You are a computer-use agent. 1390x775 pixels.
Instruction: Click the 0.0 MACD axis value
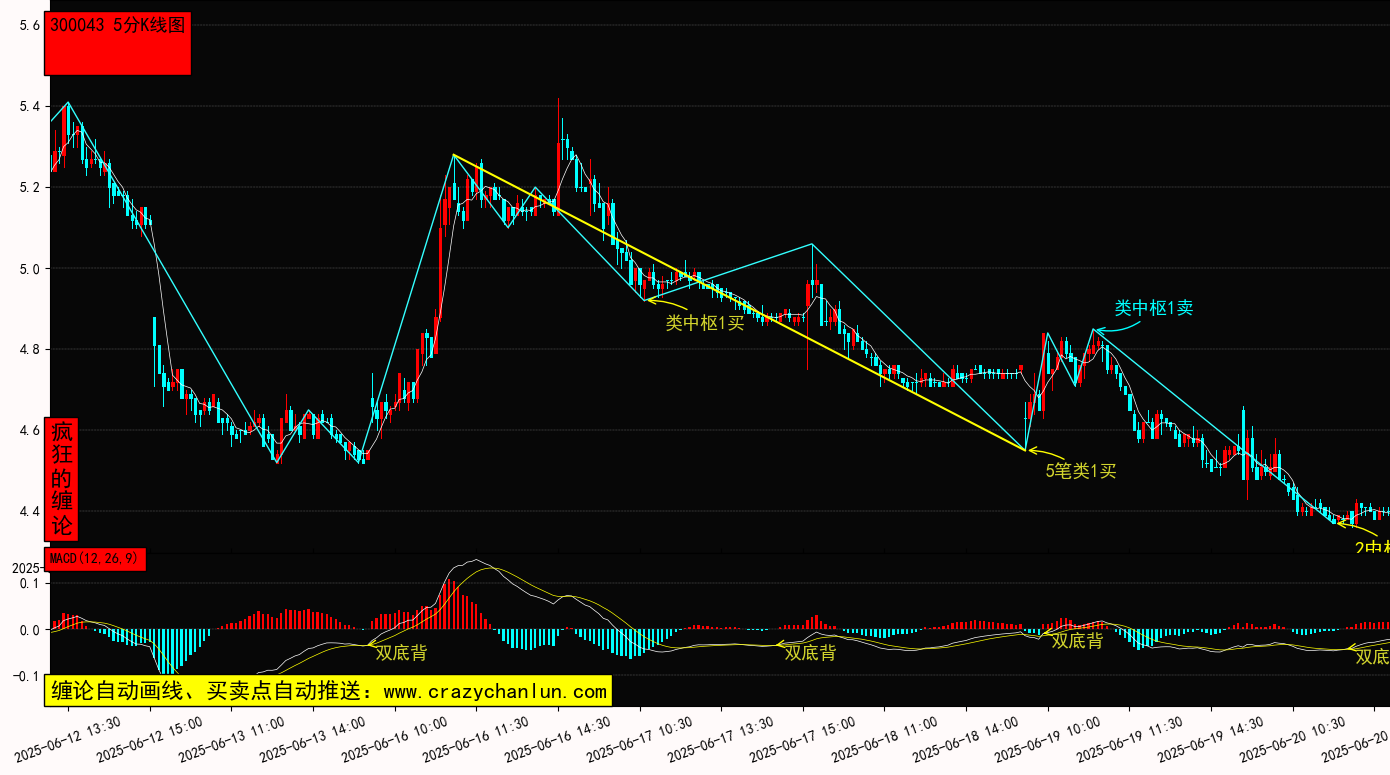pyautogui.click(x=29, y=630)
